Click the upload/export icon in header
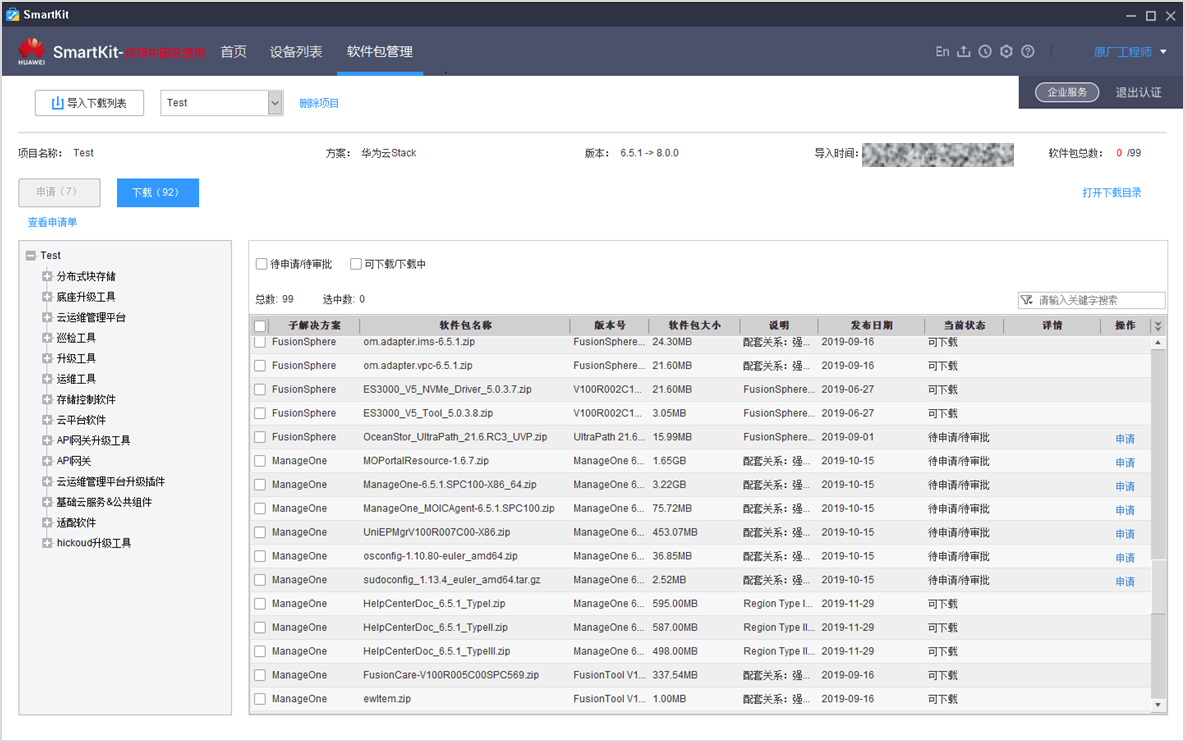 point(964,51)
